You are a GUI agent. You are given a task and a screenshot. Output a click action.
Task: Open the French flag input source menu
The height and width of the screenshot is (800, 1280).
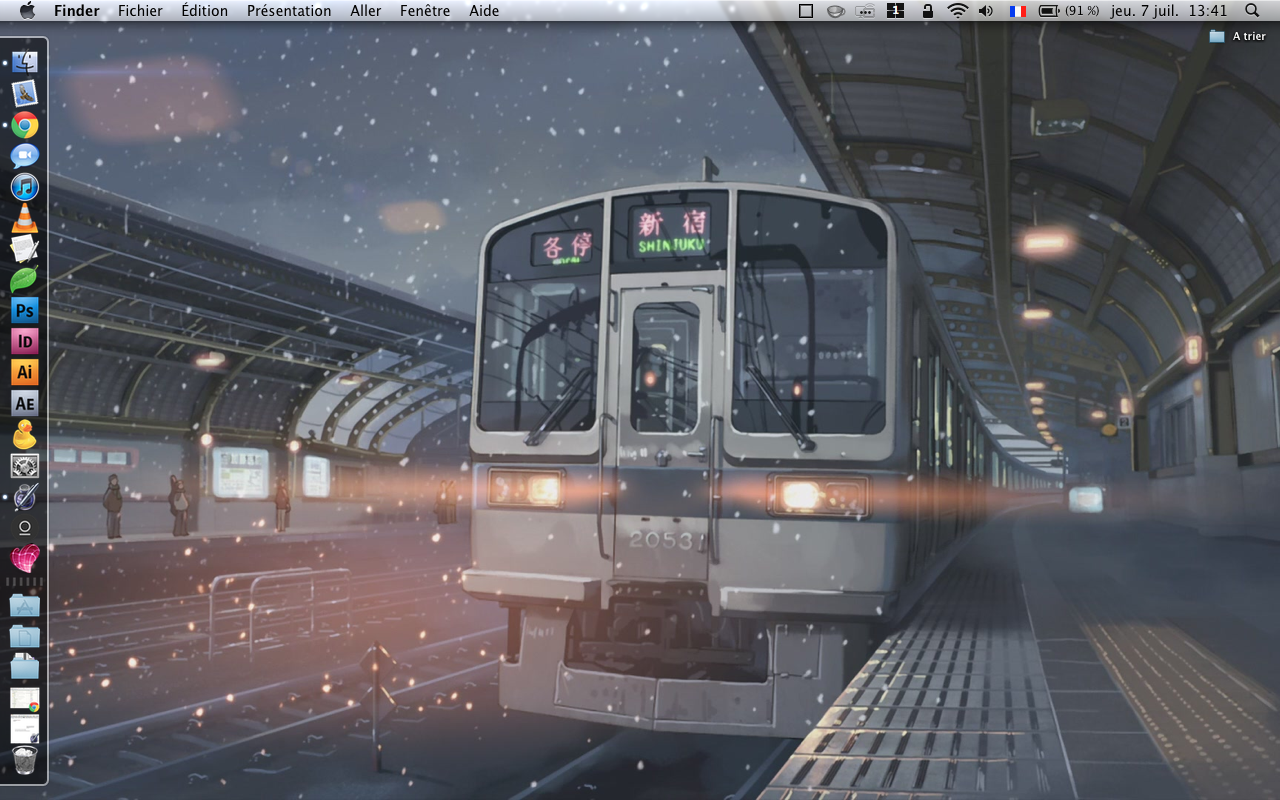click(x=1018, y=11)
